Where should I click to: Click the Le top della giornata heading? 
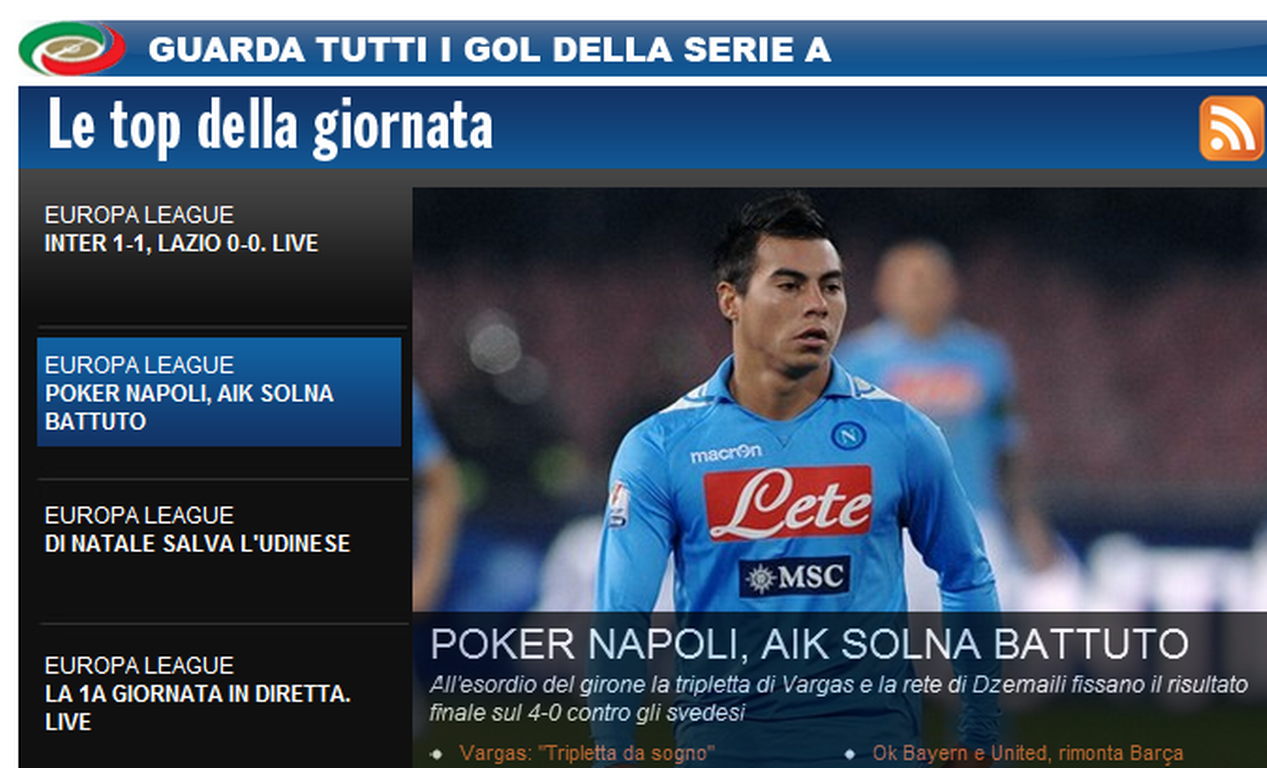270,127
